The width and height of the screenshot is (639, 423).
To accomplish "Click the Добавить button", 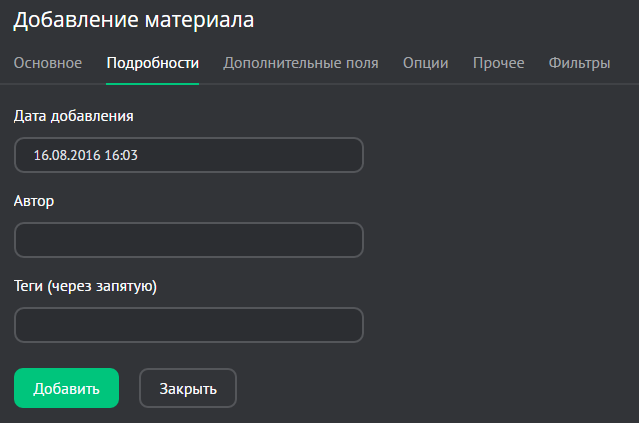I will [x=66, y=388].
